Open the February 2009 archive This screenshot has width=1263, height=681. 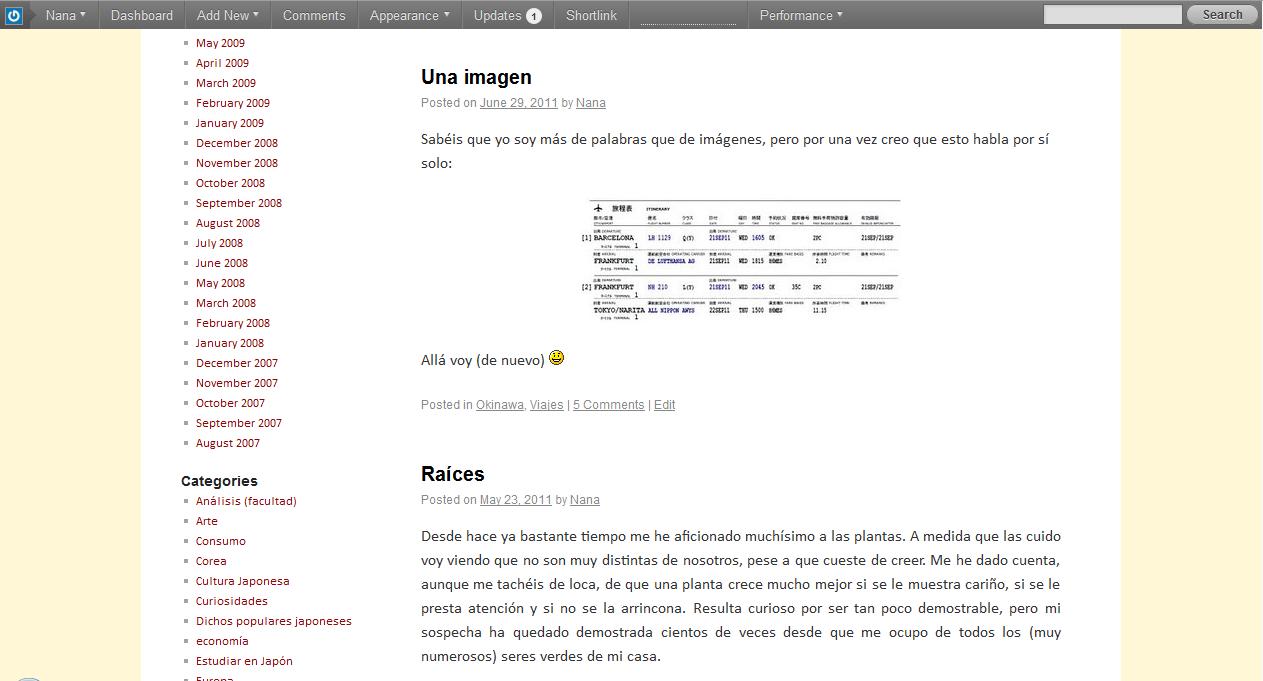coord(233,103)
